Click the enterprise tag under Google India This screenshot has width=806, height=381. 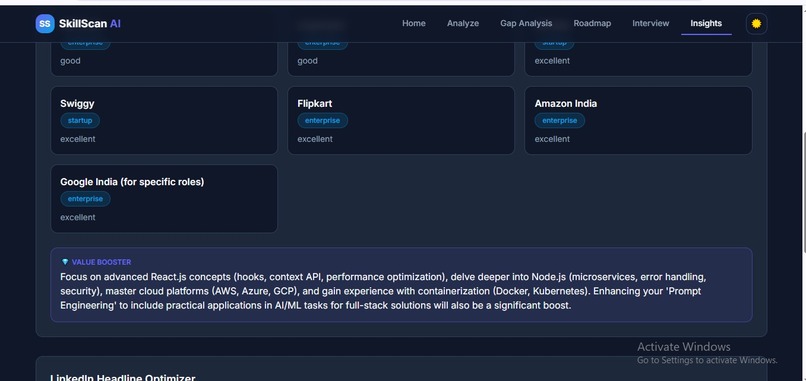coord(85,199)
